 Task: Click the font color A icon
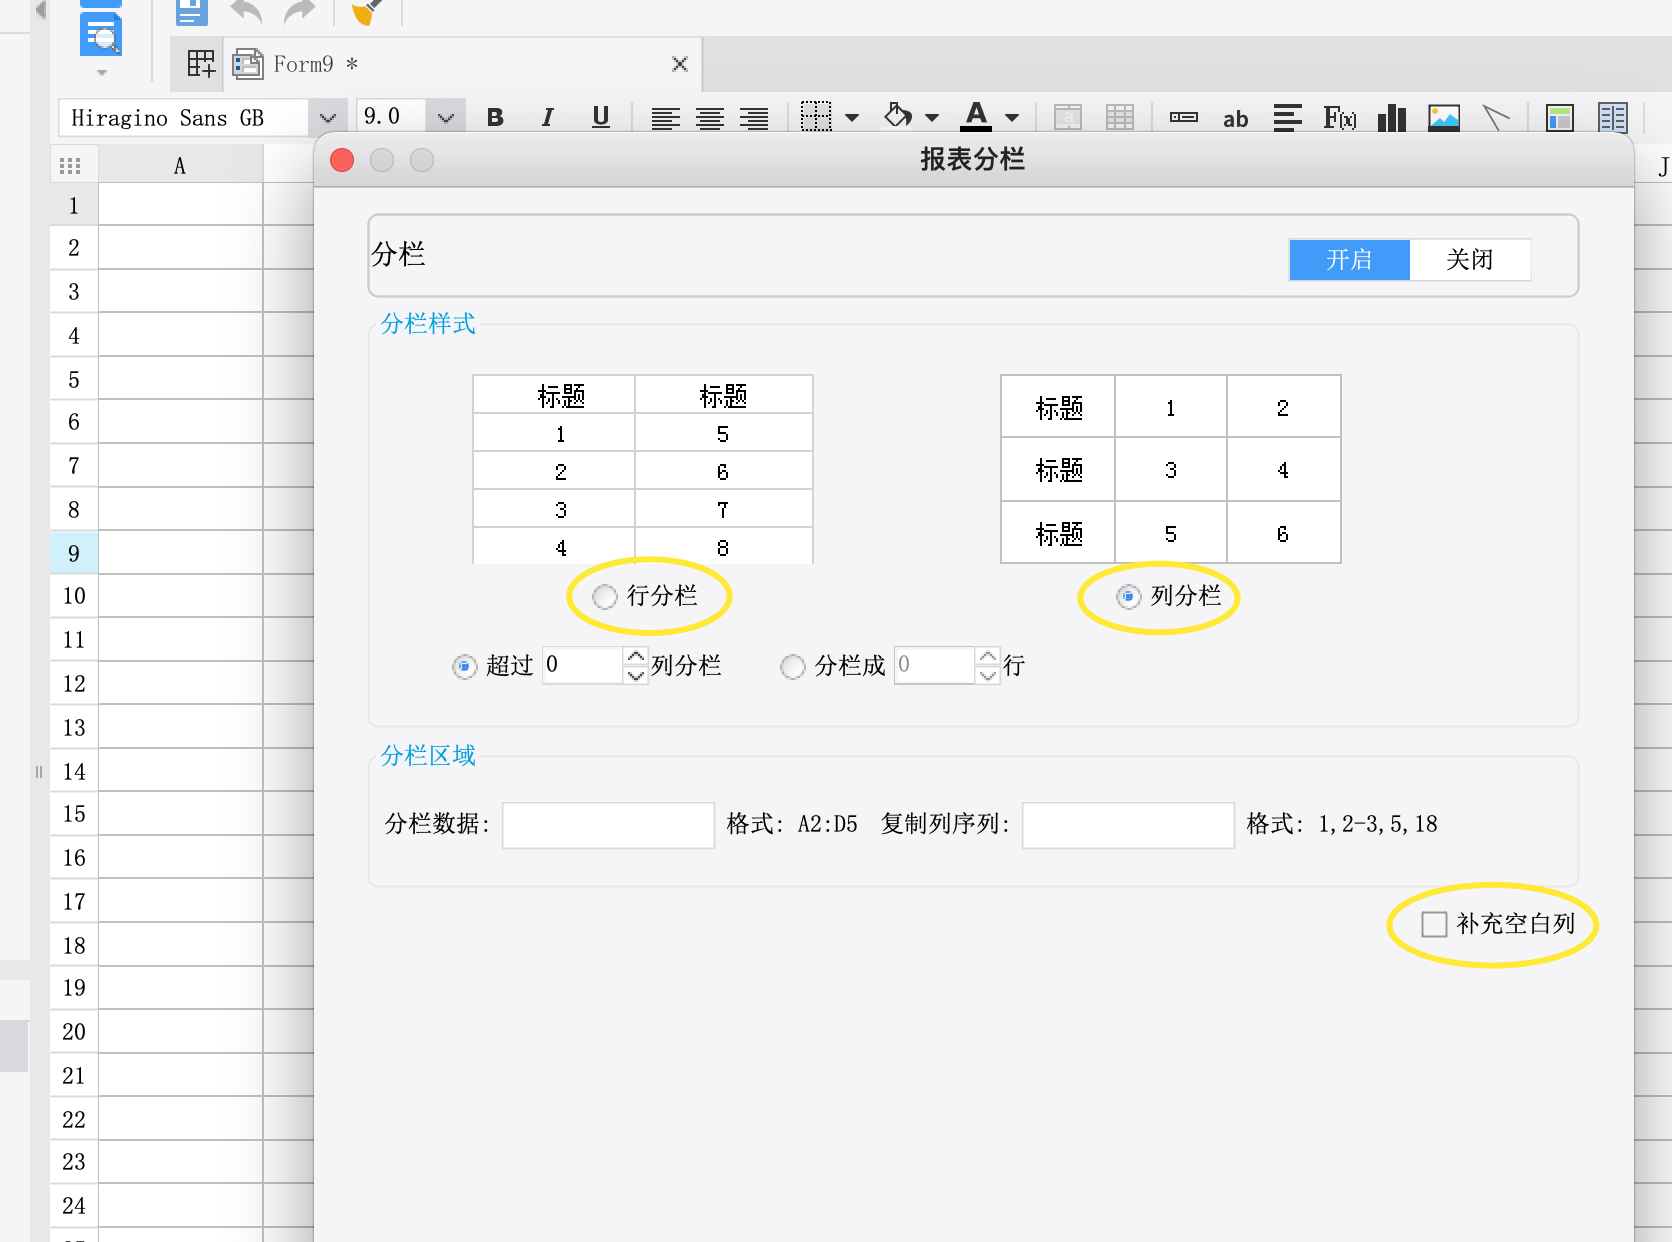(976, 116)
